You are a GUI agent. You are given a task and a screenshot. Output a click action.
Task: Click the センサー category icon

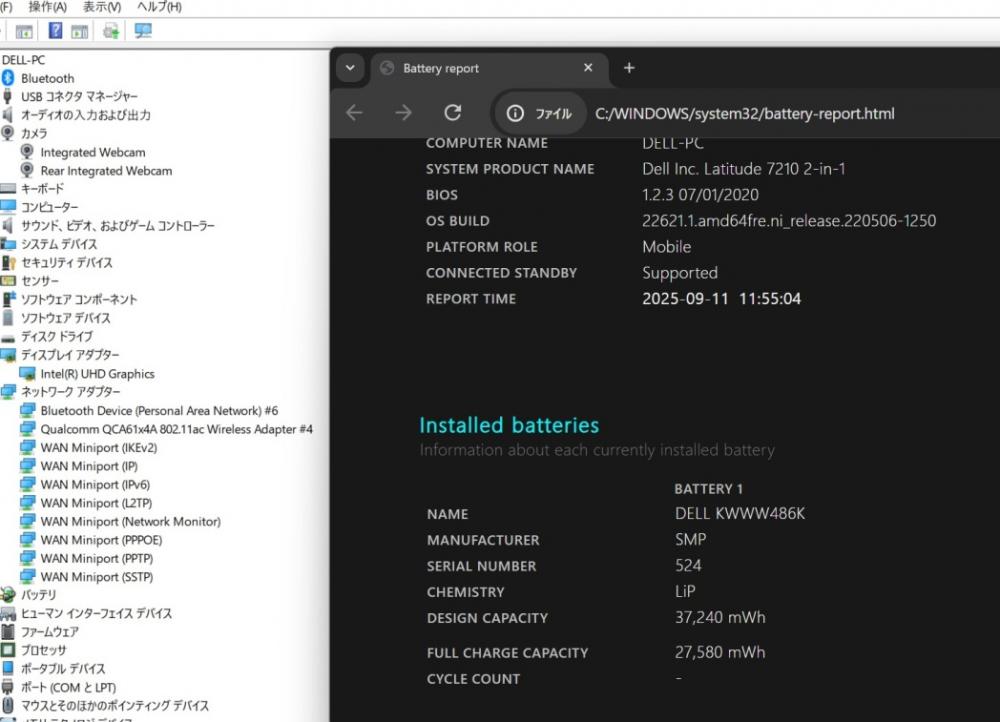8,281
